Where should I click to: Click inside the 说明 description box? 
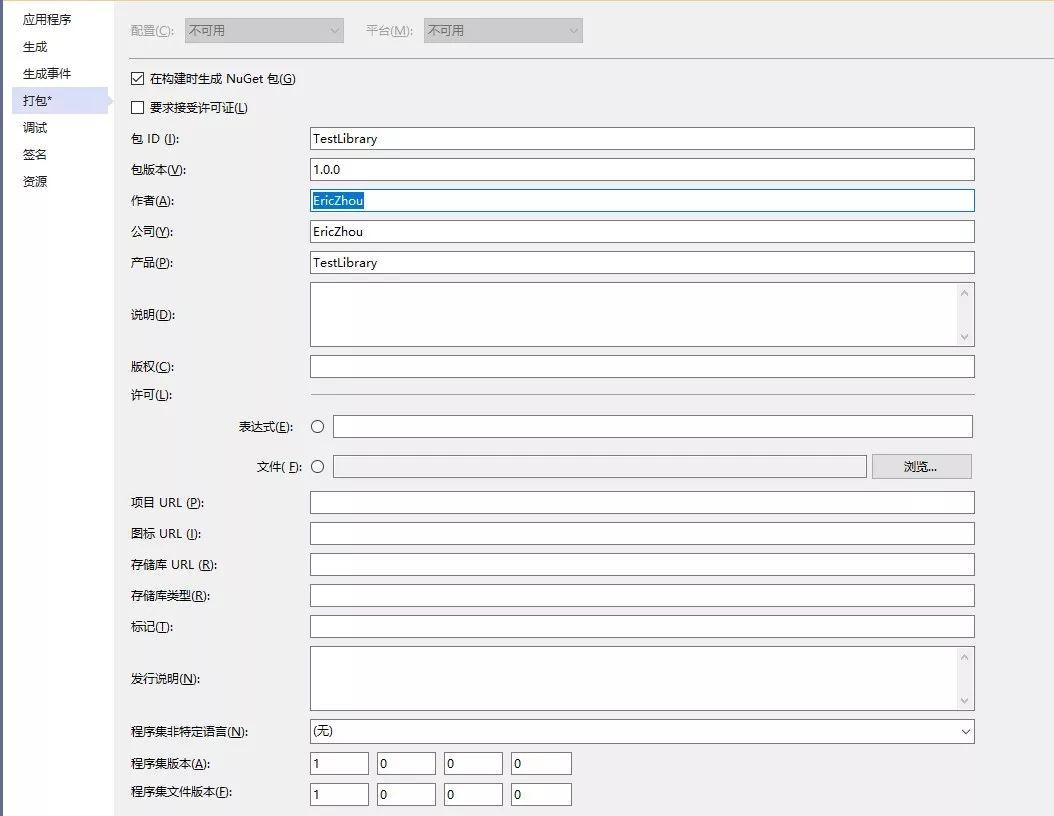630,315
